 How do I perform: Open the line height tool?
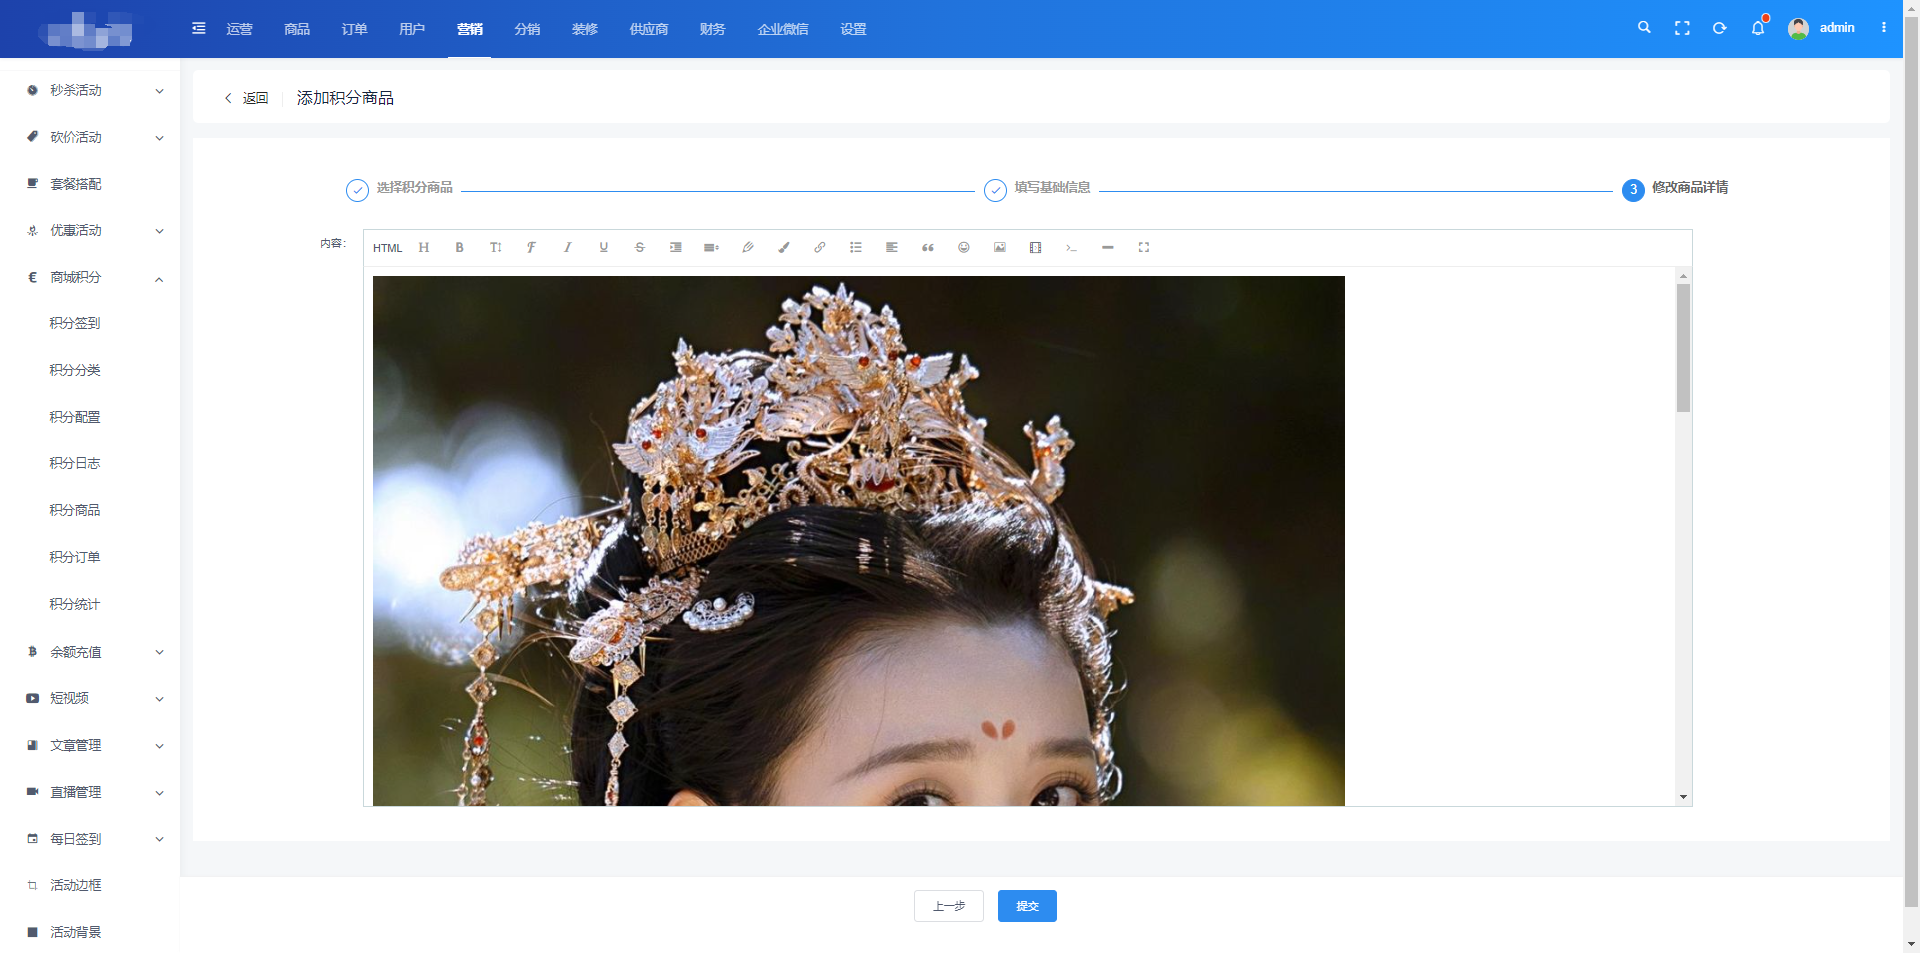click(712, 248)
